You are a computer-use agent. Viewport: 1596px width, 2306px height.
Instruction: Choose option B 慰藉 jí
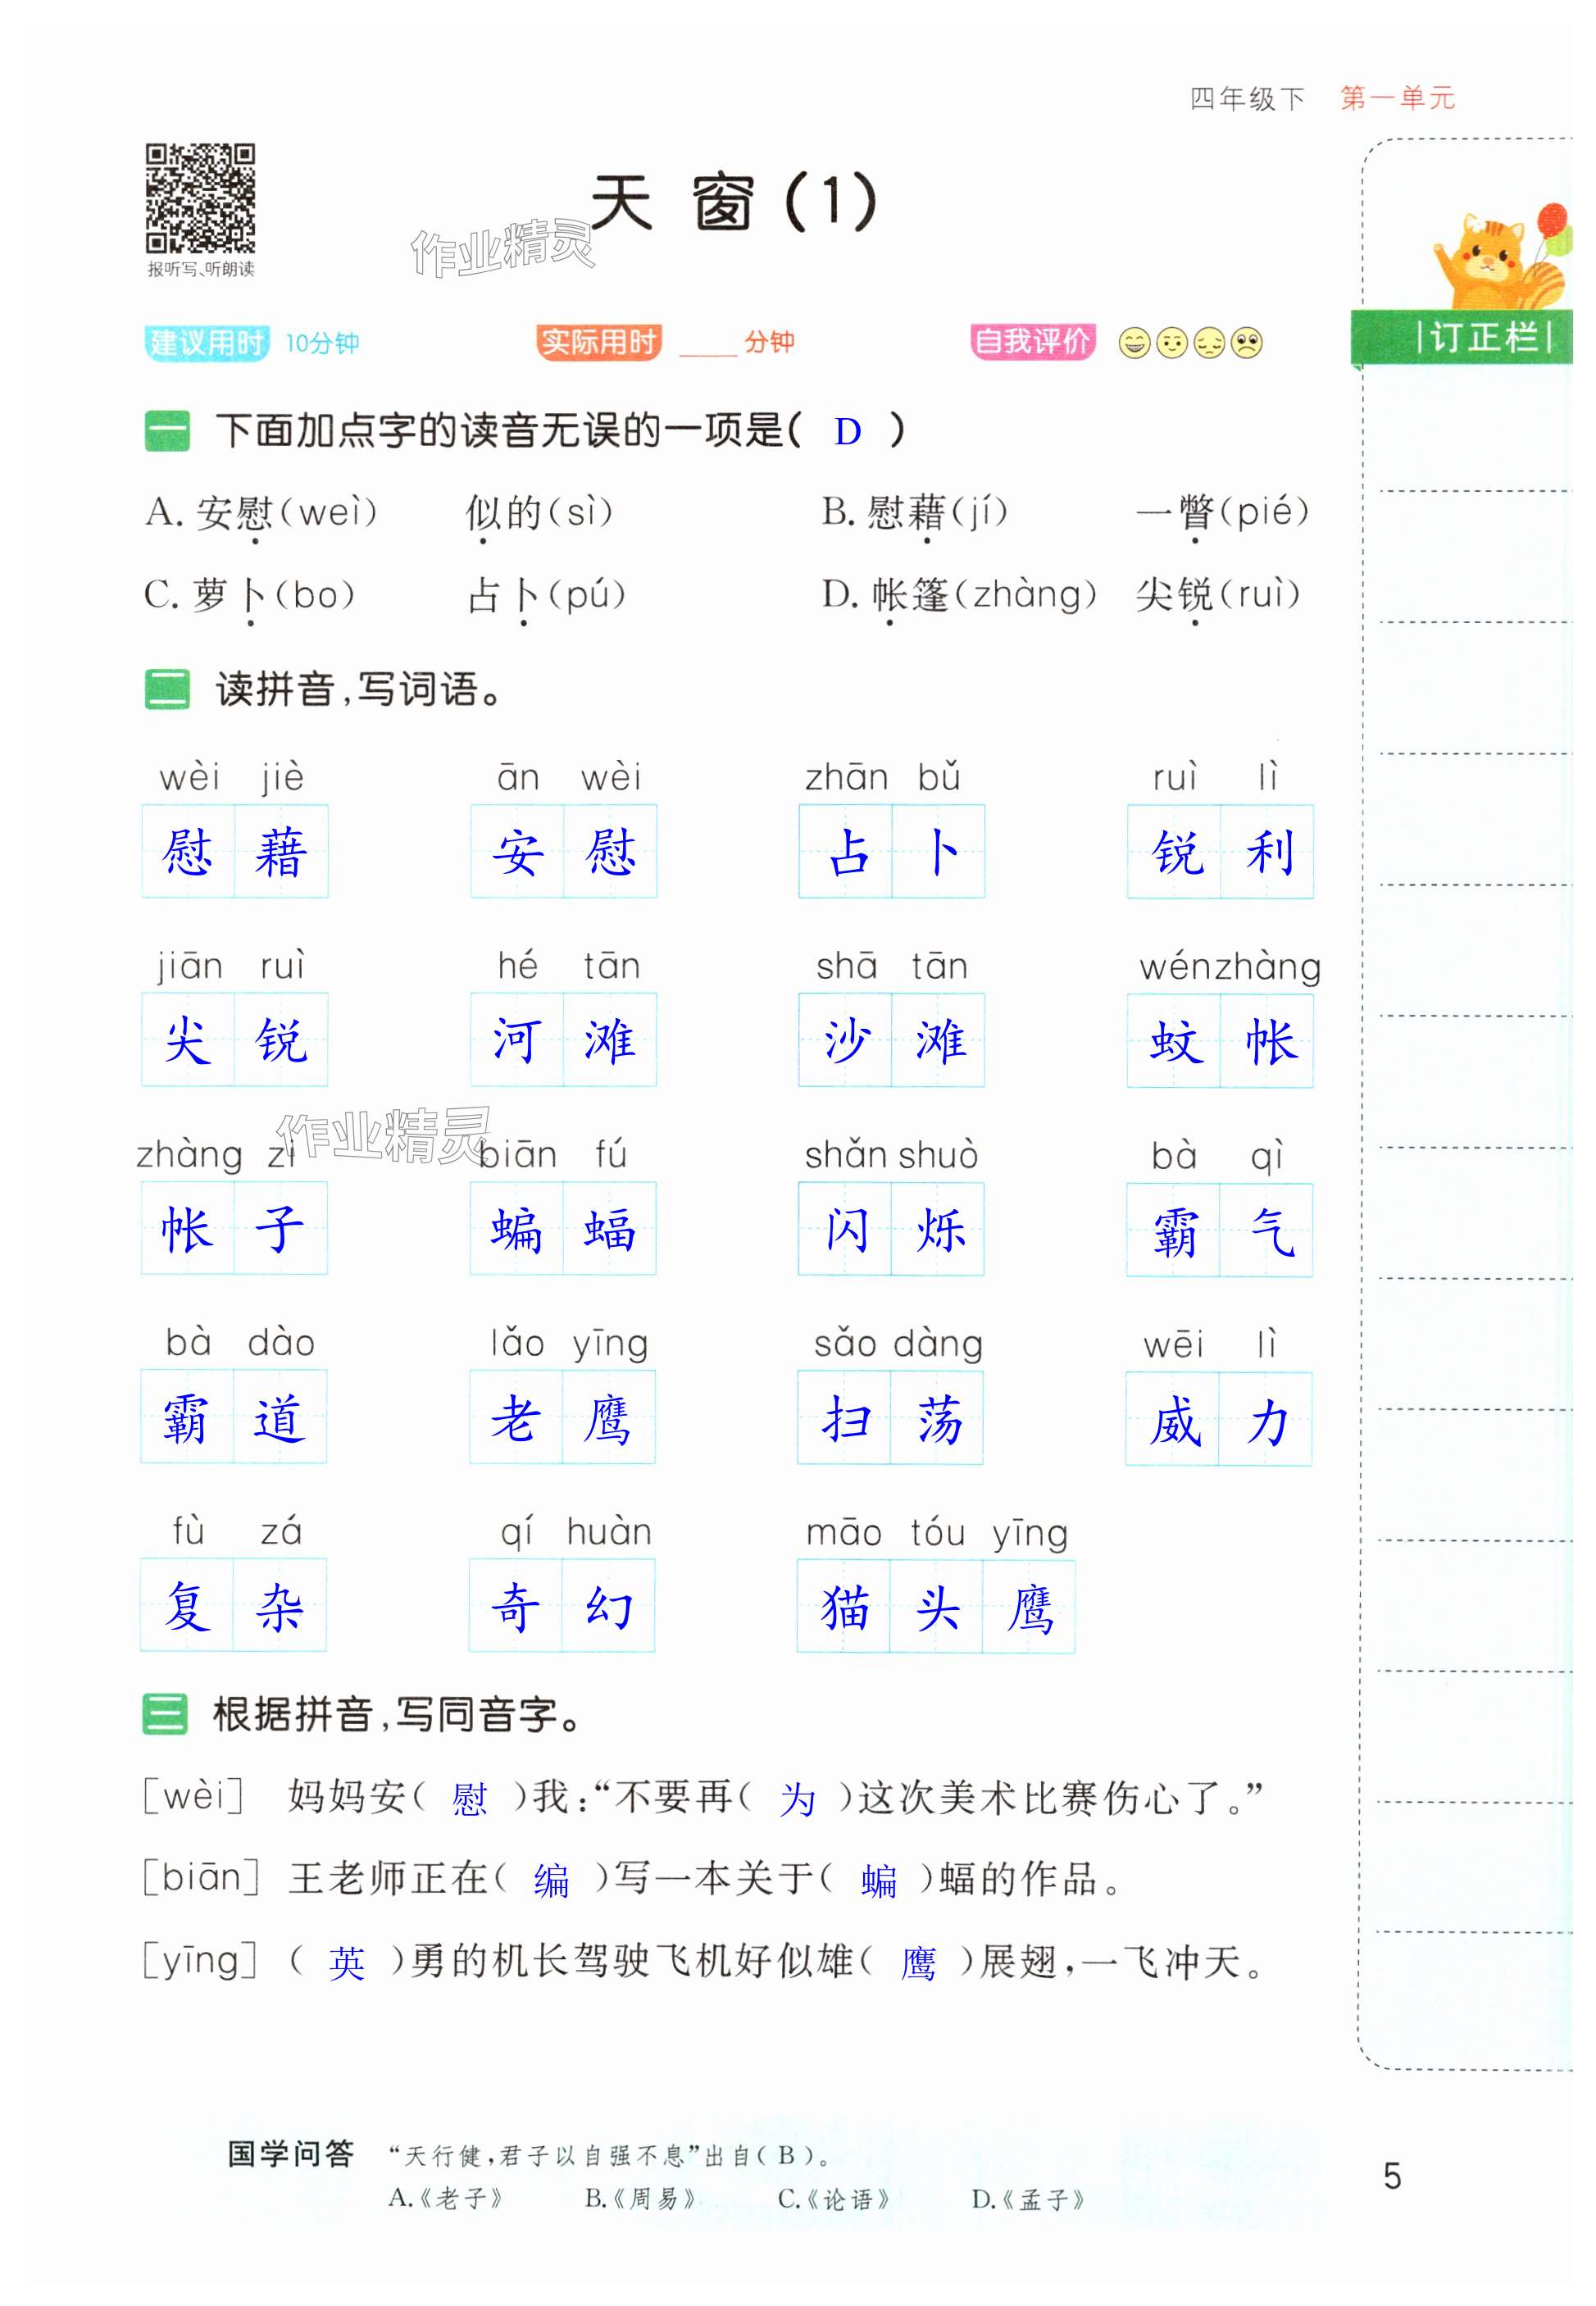pos(914,513)
